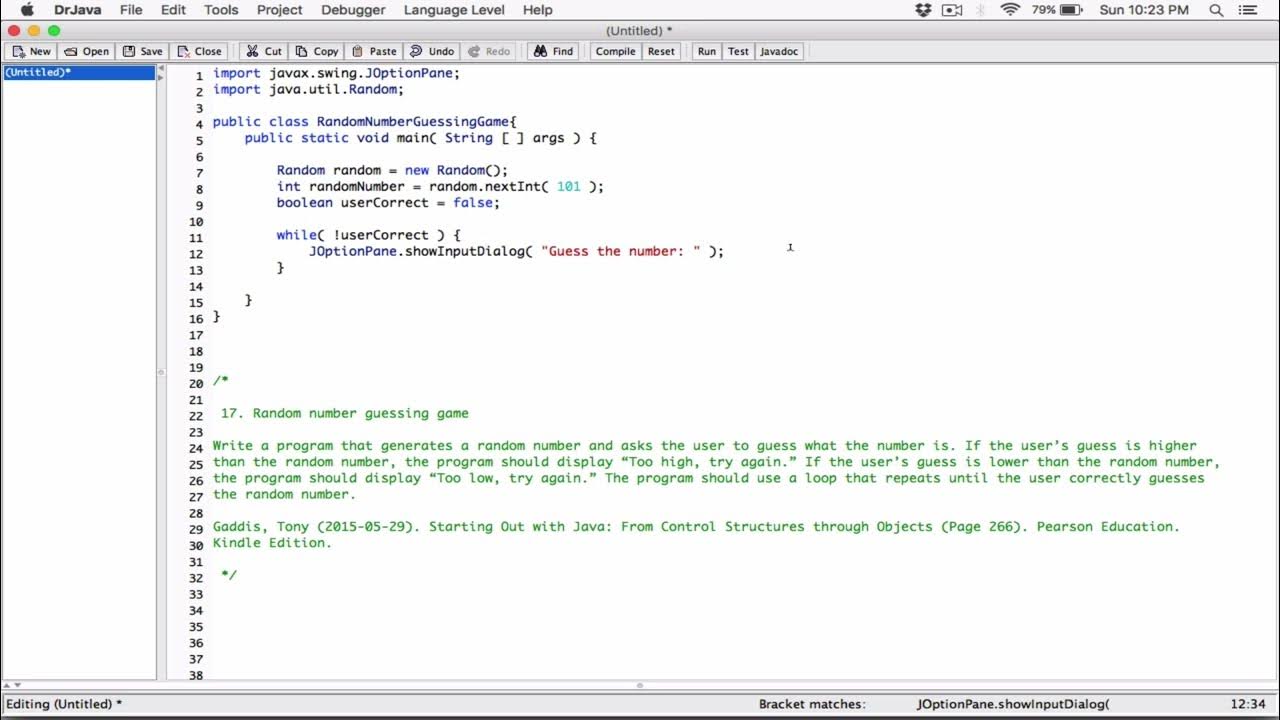Viewport: 1280px width, 720px height.
Task: Click the comment heading '17. Random number guessing game'
Action: [345, 414]
